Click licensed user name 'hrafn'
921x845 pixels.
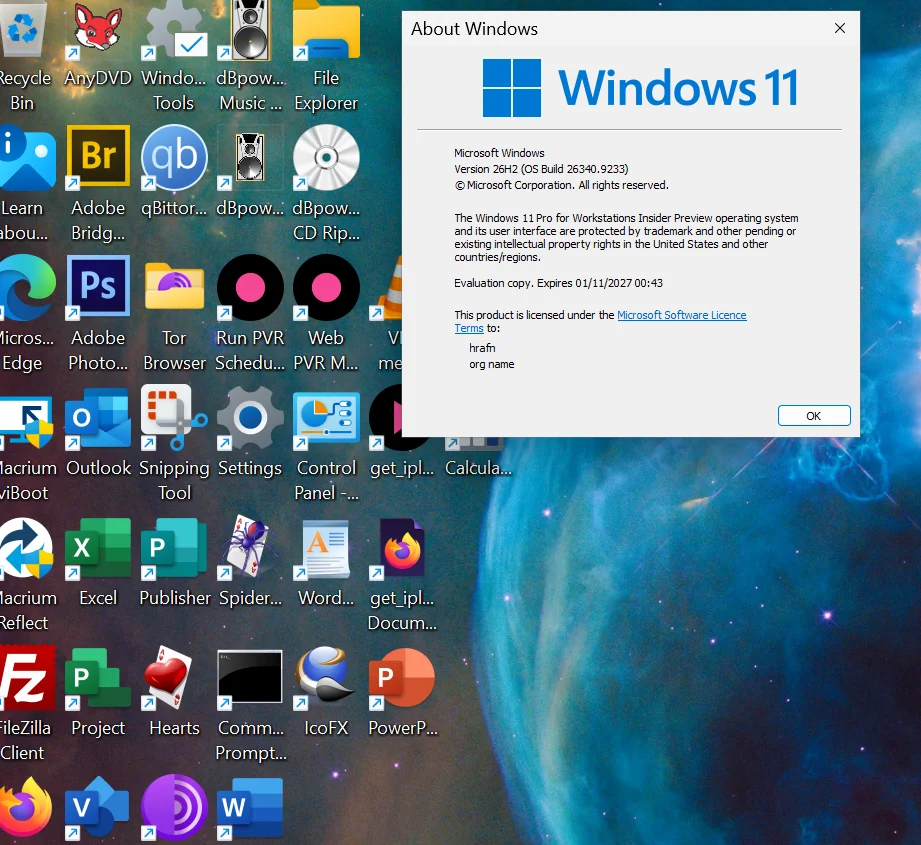[x=482, y=348]
